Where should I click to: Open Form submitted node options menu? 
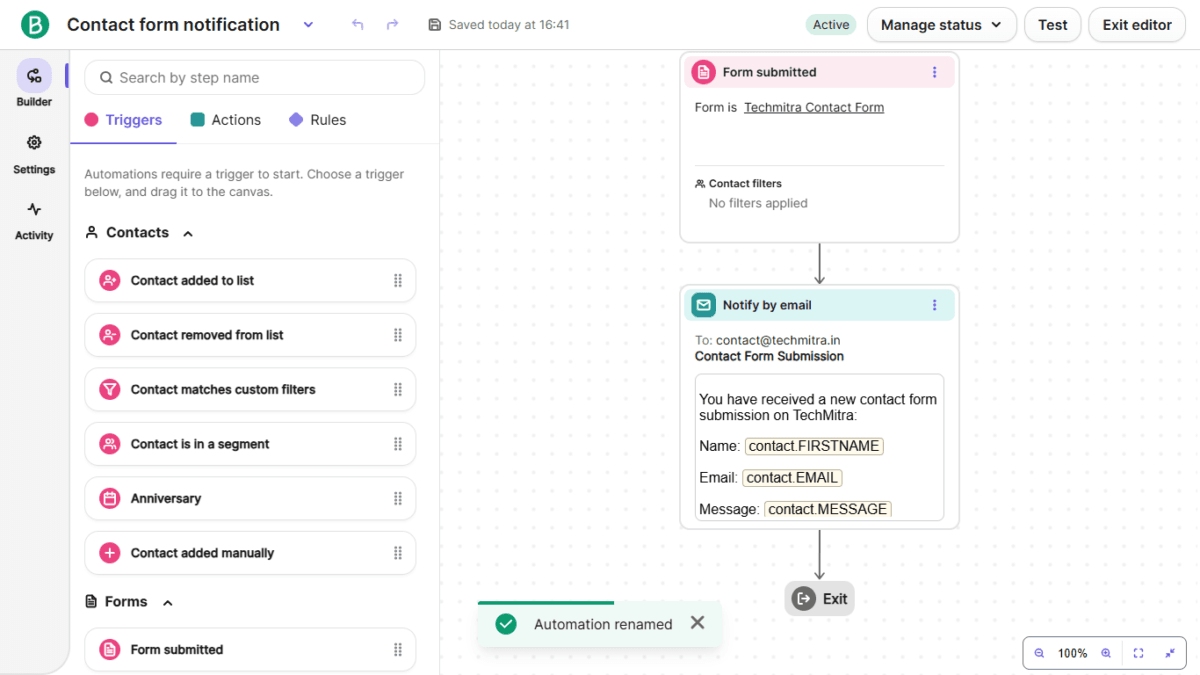(x=935, y=72)
